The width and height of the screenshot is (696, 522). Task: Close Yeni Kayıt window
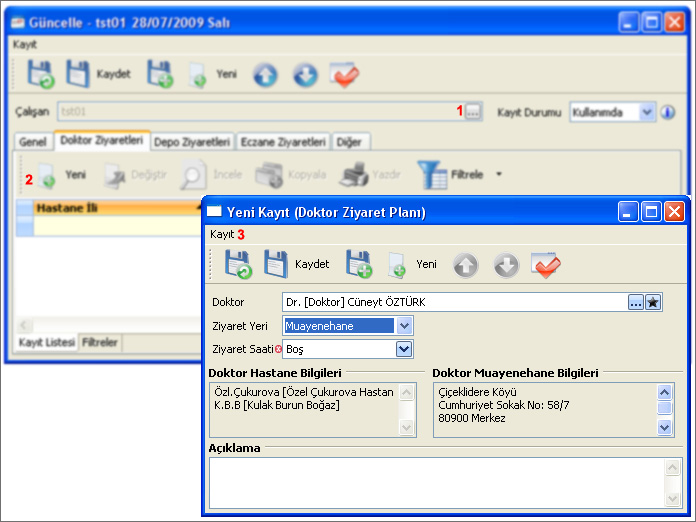pyautogui.click(x=674, y=212)
